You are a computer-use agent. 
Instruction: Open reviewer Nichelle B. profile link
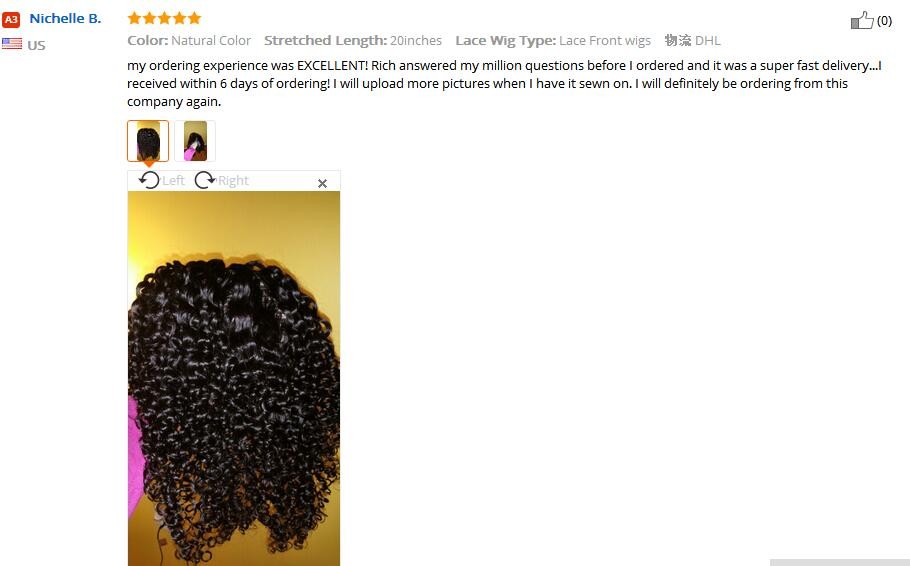65,19
